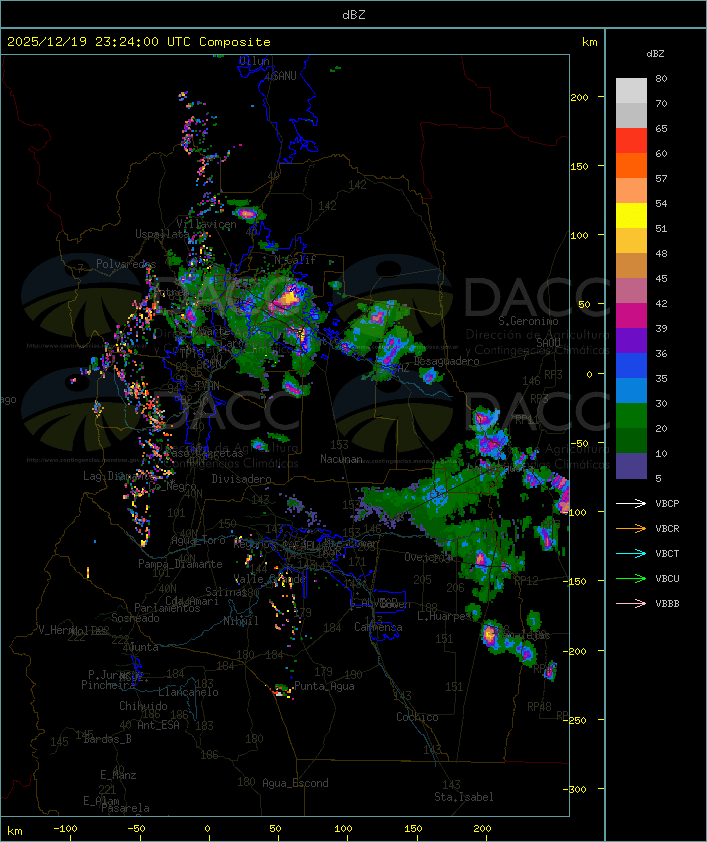707x842 pixels.
Task: Click the Llancanelo place label
Action: pos(188,692)
